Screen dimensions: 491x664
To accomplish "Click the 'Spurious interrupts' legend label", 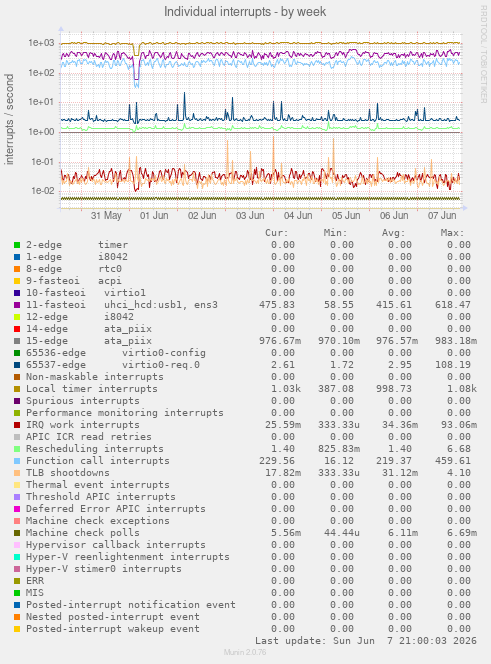I will 83,401.
